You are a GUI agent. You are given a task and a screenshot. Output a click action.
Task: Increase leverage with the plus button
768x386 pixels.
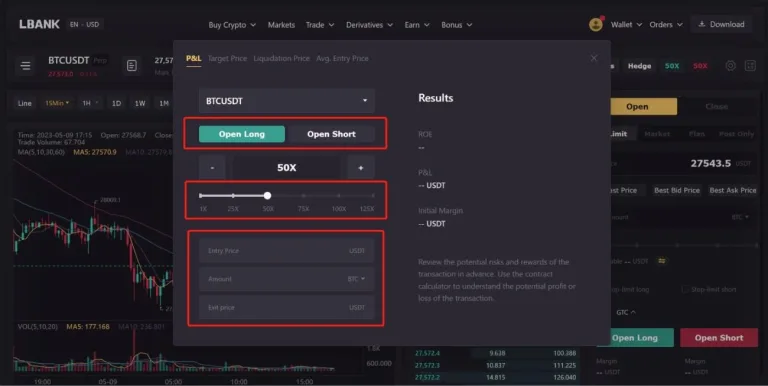point(361,168)
